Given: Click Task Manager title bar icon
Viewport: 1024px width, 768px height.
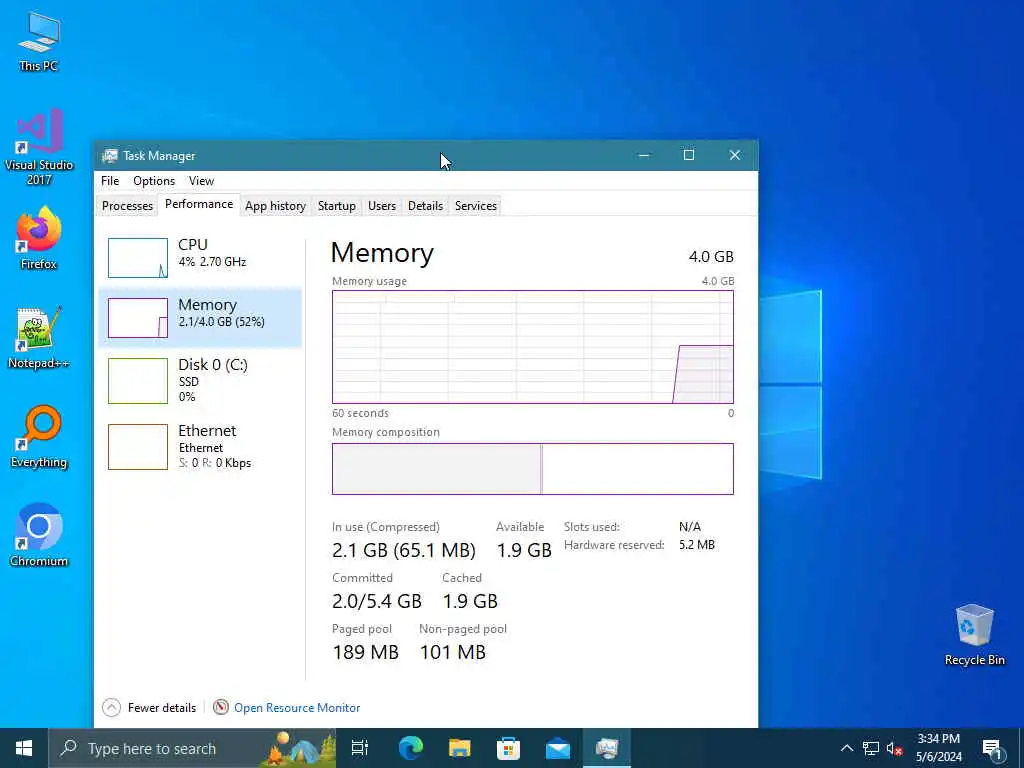Looking at the screenshot, I should [x=110, y=155].
